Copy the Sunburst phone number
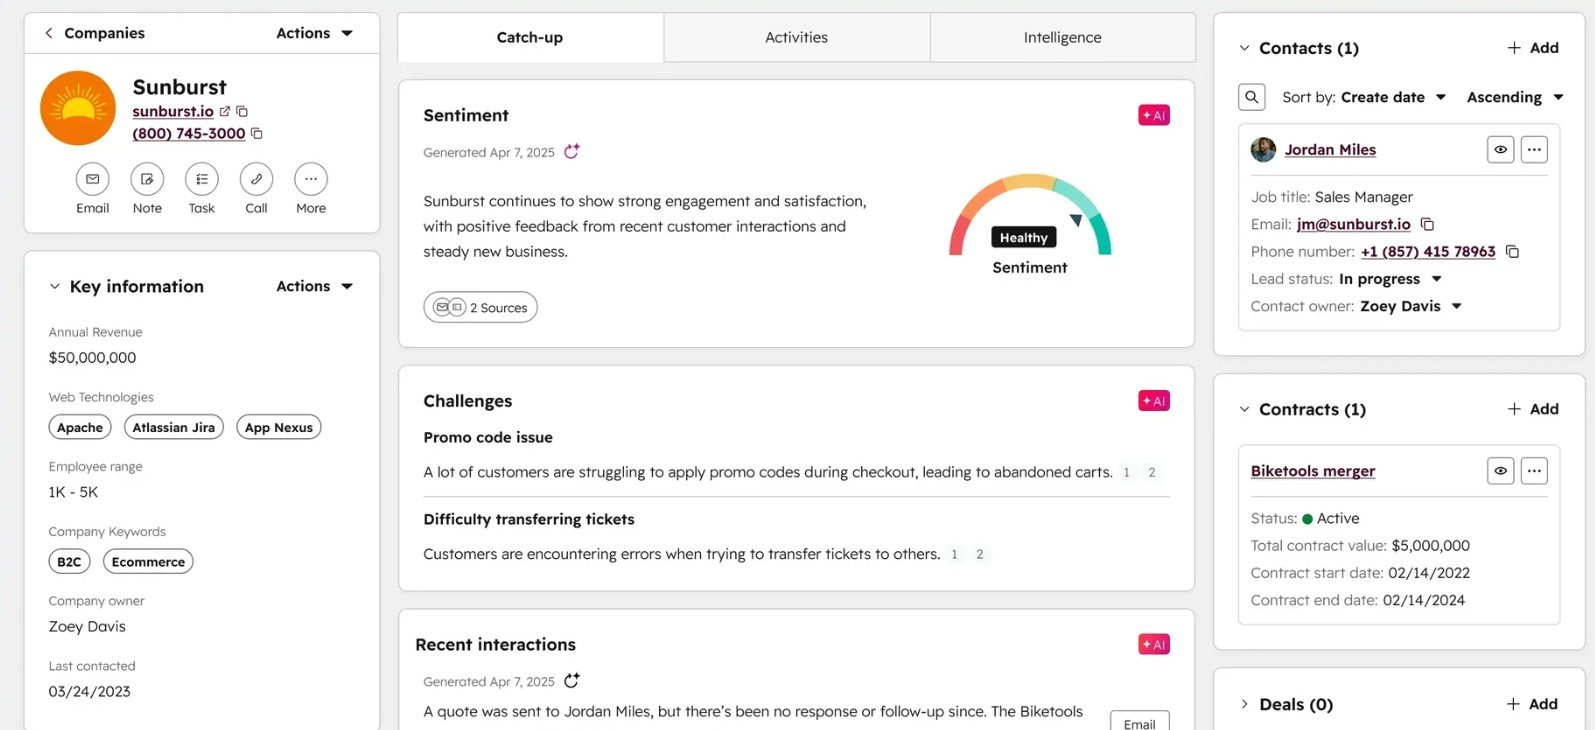Image resolution: width=1595 pixels, height=730 pixels. (x=257, y=134)
